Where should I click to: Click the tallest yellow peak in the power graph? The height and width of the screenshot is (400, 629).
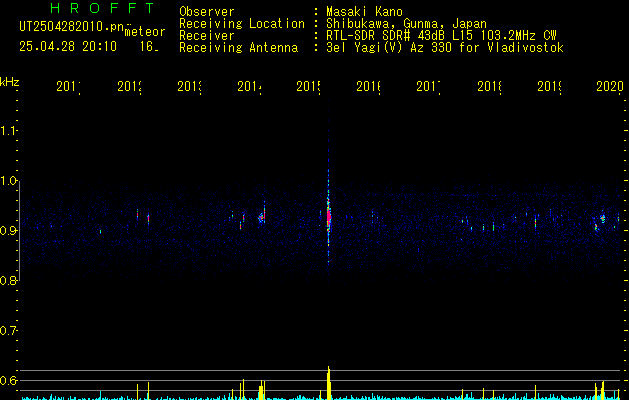point(329,383)
